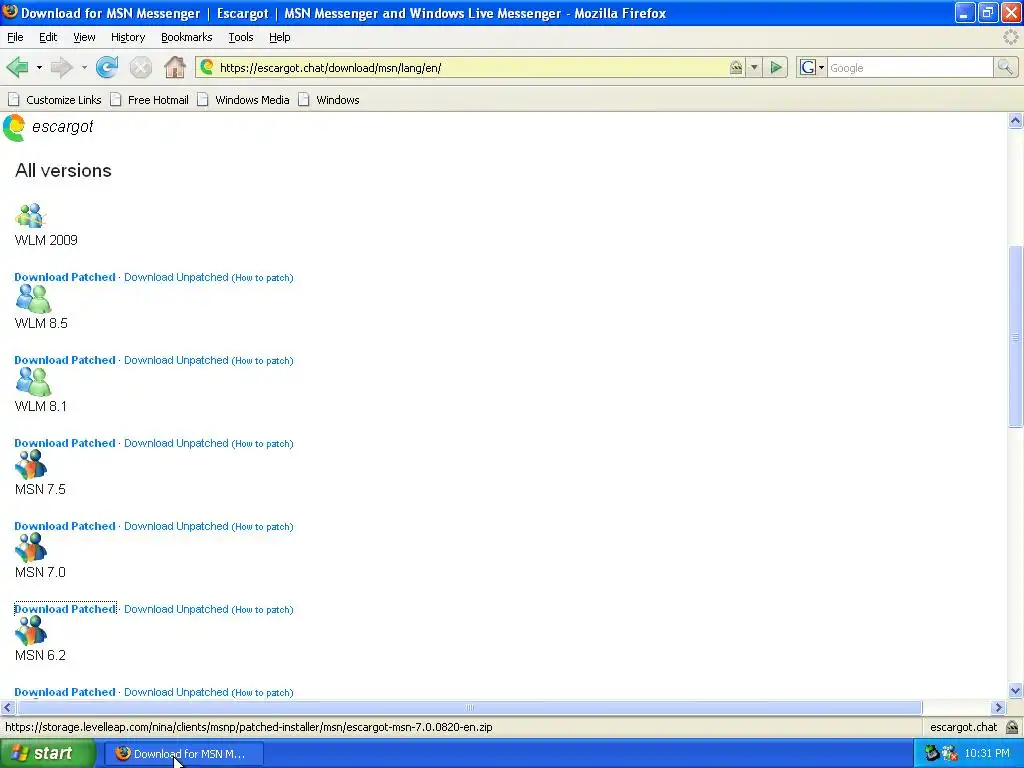Open the File menu
Image resolution: width=1024 pixels, height=768 pixels.
tap(15, 37)
